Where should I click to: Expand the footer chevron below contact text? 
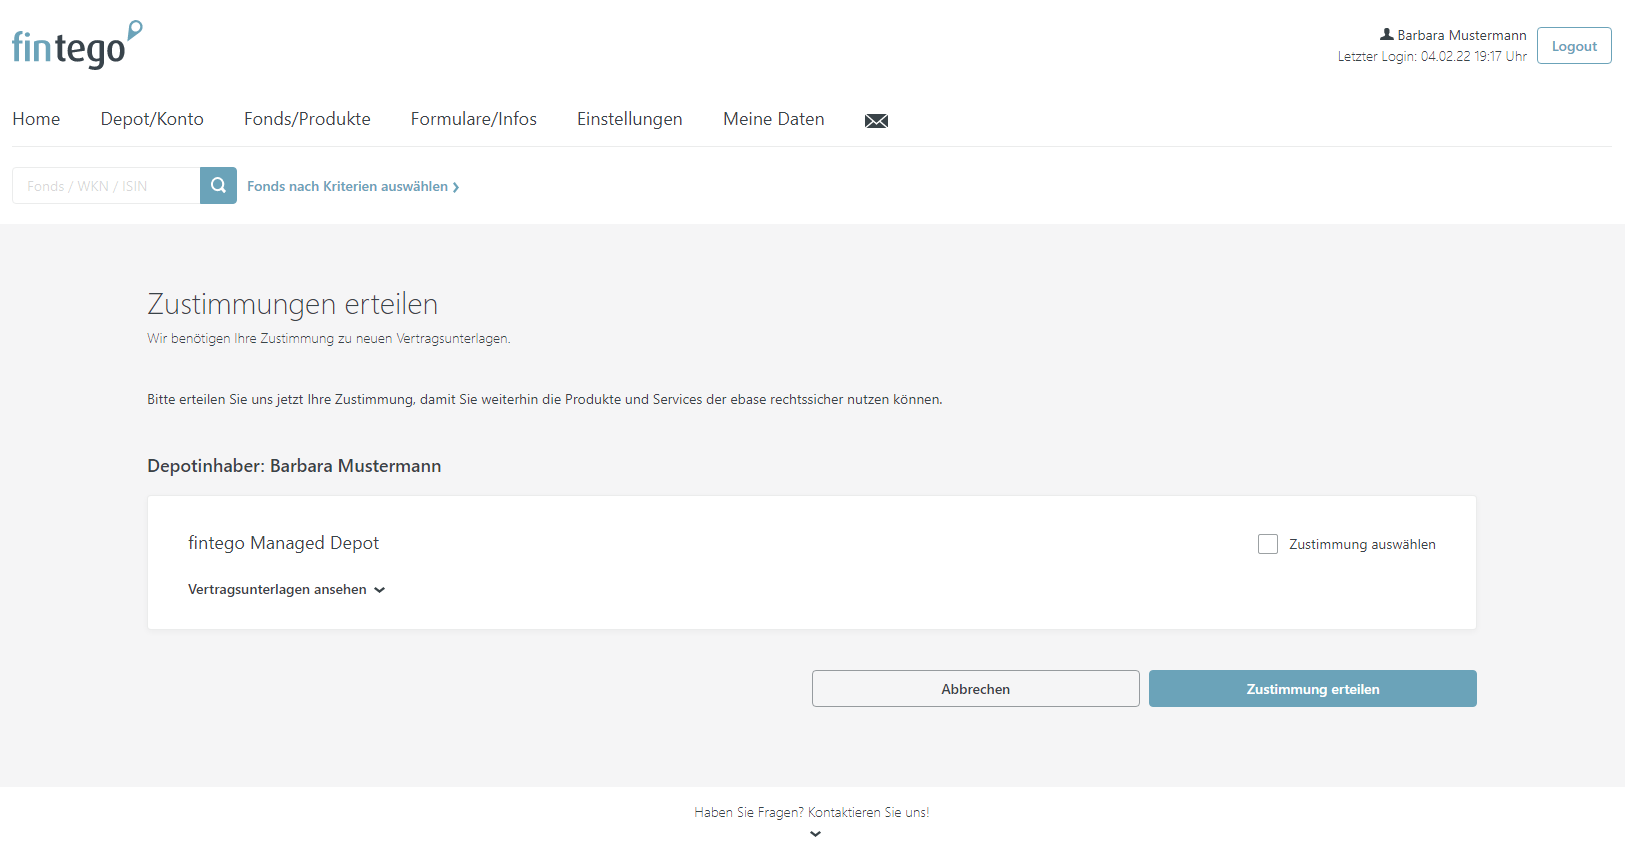pos(815,834)
